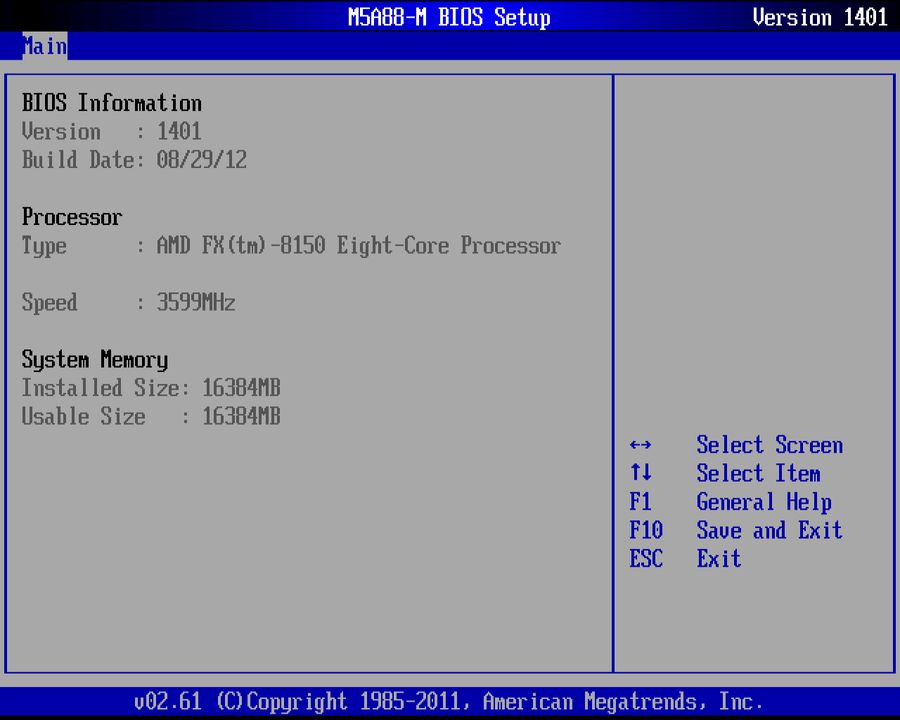The width and height of the screenshot is (900, 720).
Task: Click Build Date 08/29/12 line
Action: (x=134, y=160)
